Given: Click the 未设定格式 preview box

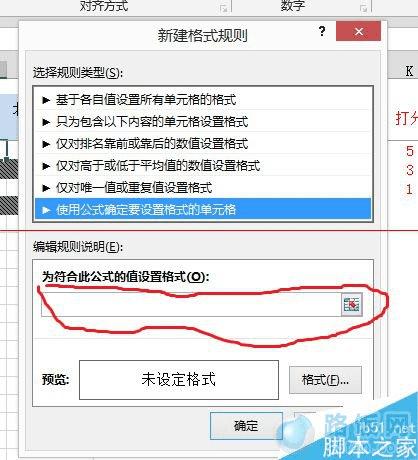Looking at the screenshot, I should [179, 380].
